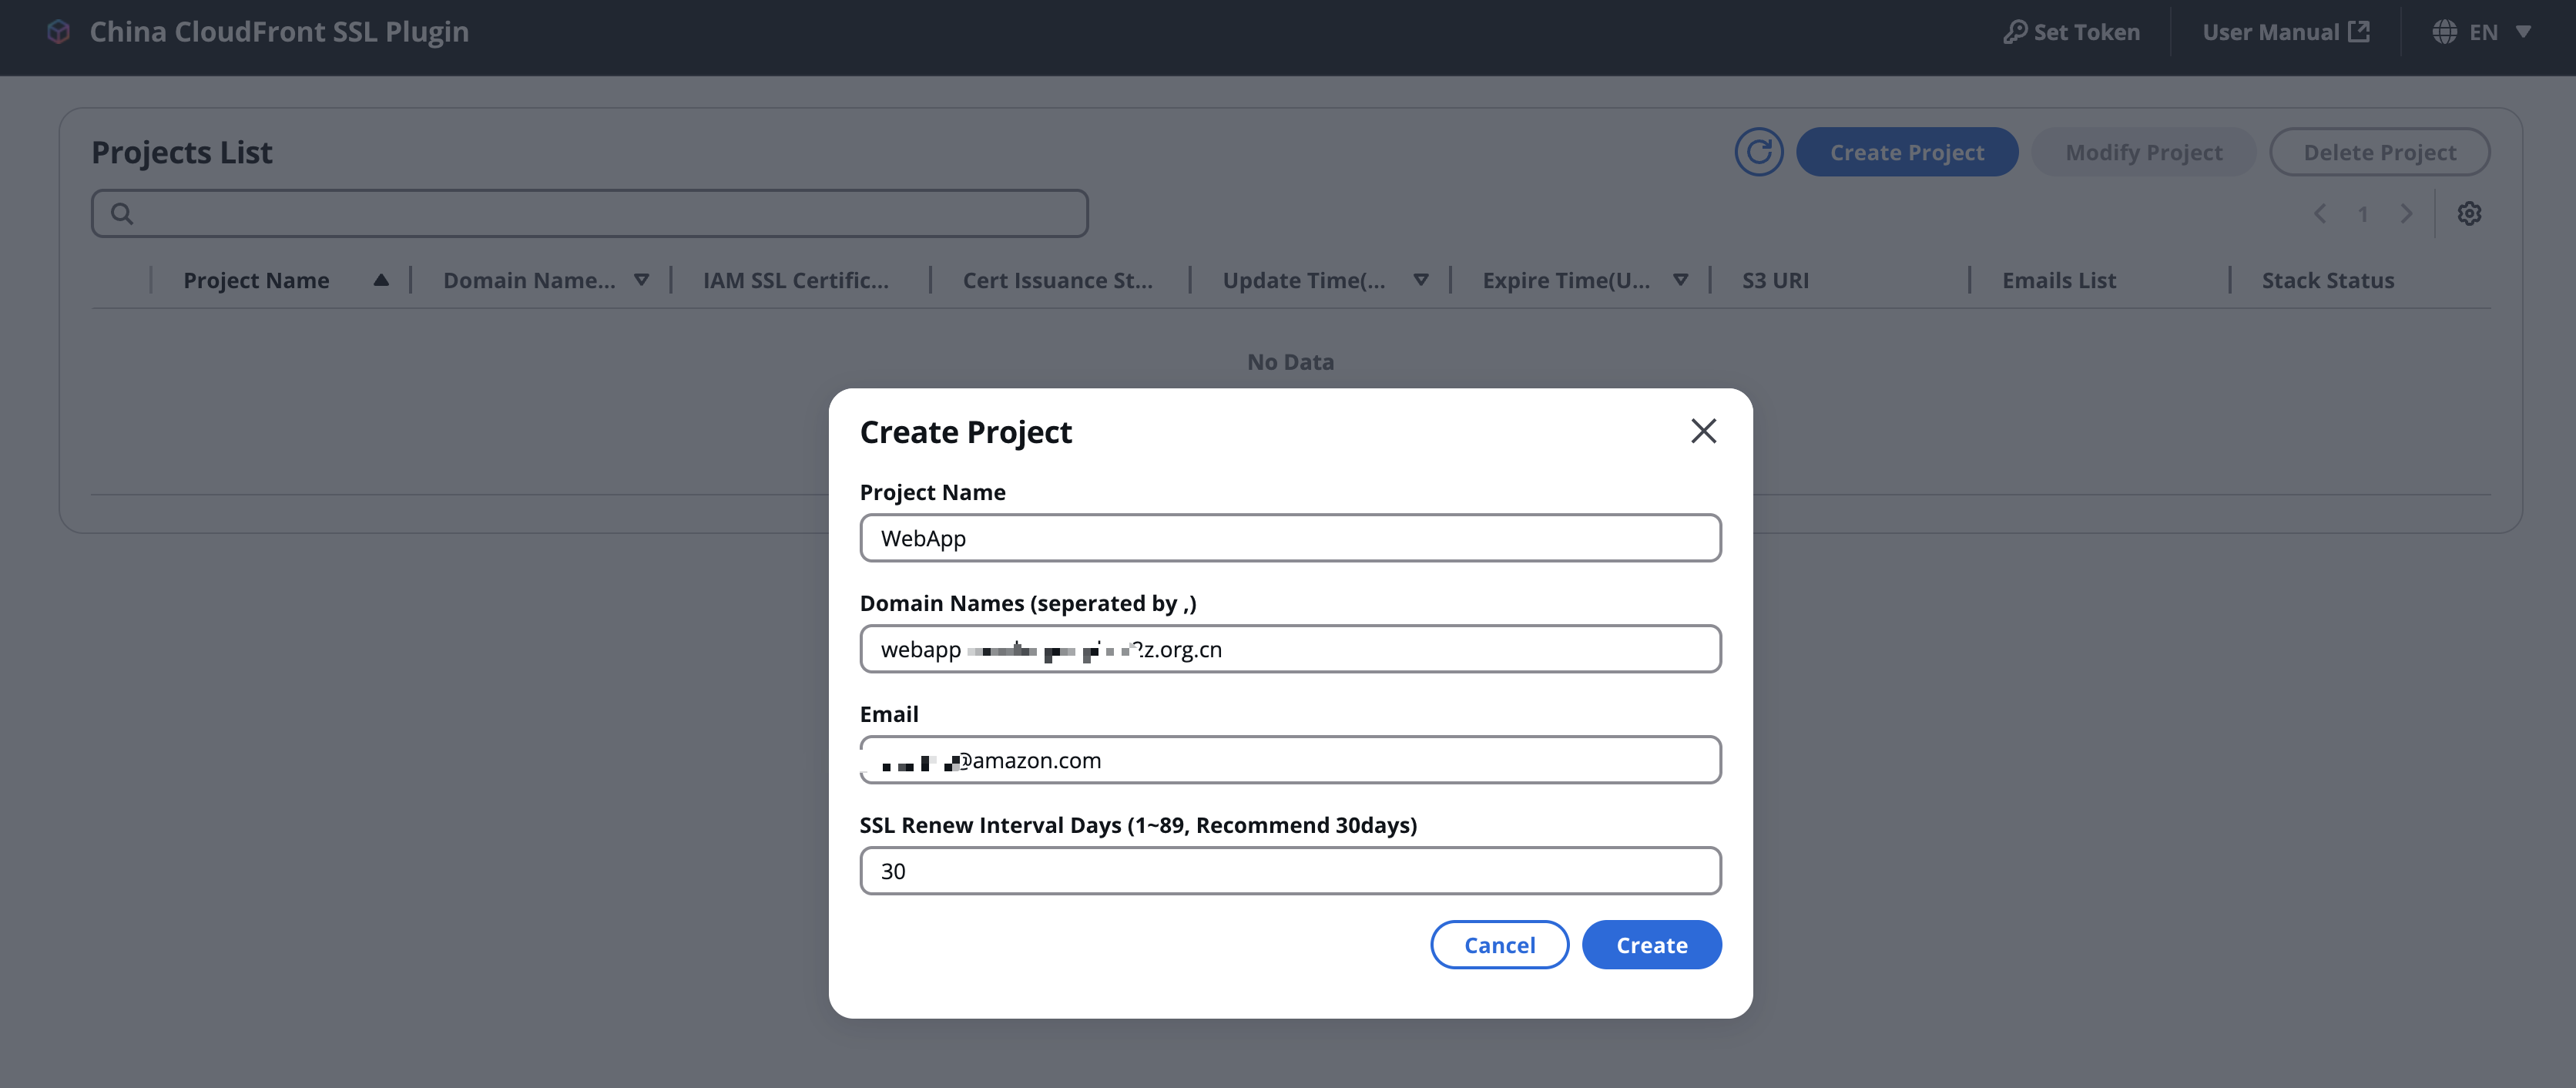
Task: Click the Create Project toolbar button
Action: point(1907,152)
